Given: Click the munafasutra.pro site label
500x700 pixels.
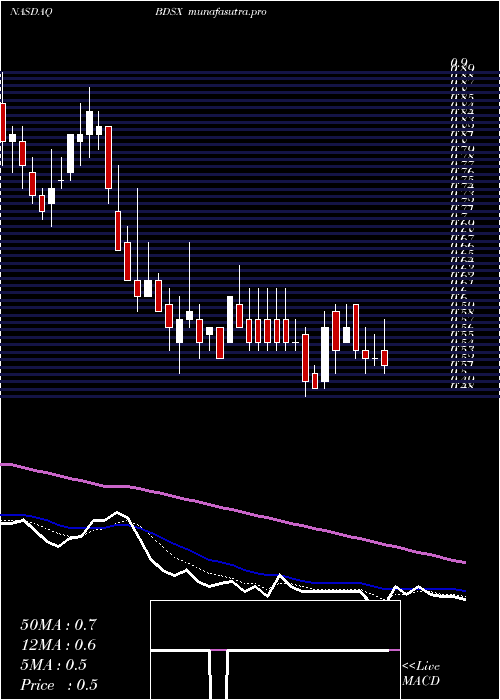Looking at the screenshot, I should coord(227,12).
